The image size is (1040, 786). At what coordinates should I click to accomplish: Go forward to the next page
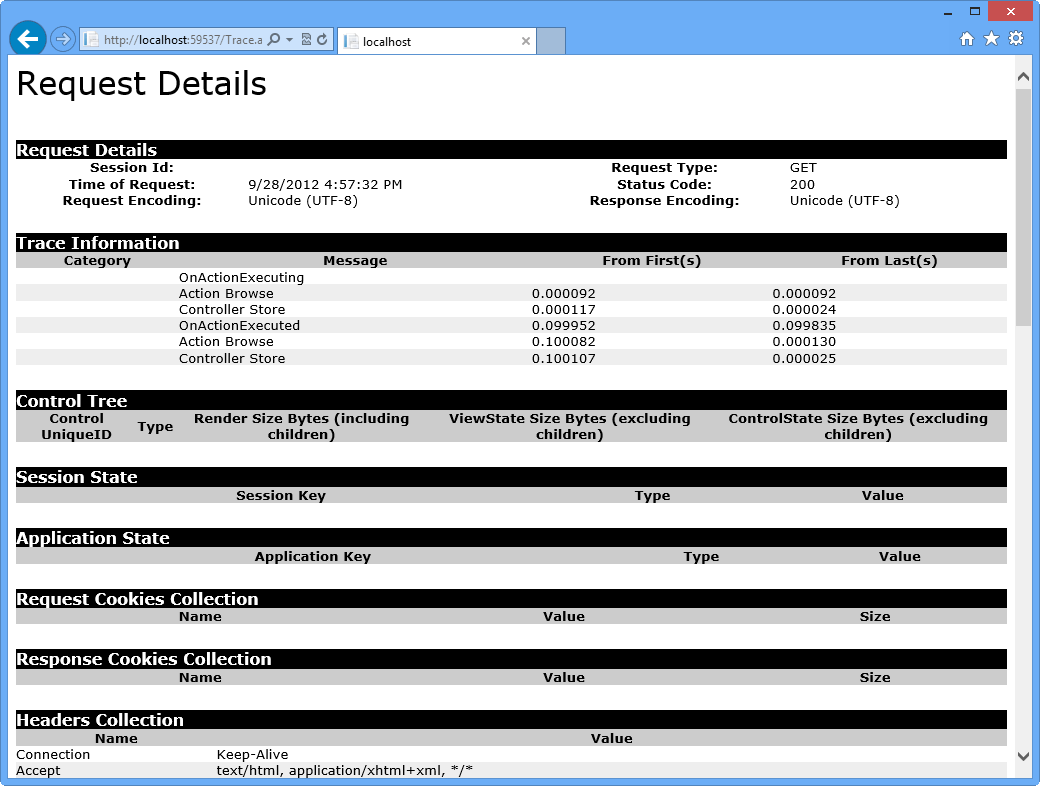[62, 38]
